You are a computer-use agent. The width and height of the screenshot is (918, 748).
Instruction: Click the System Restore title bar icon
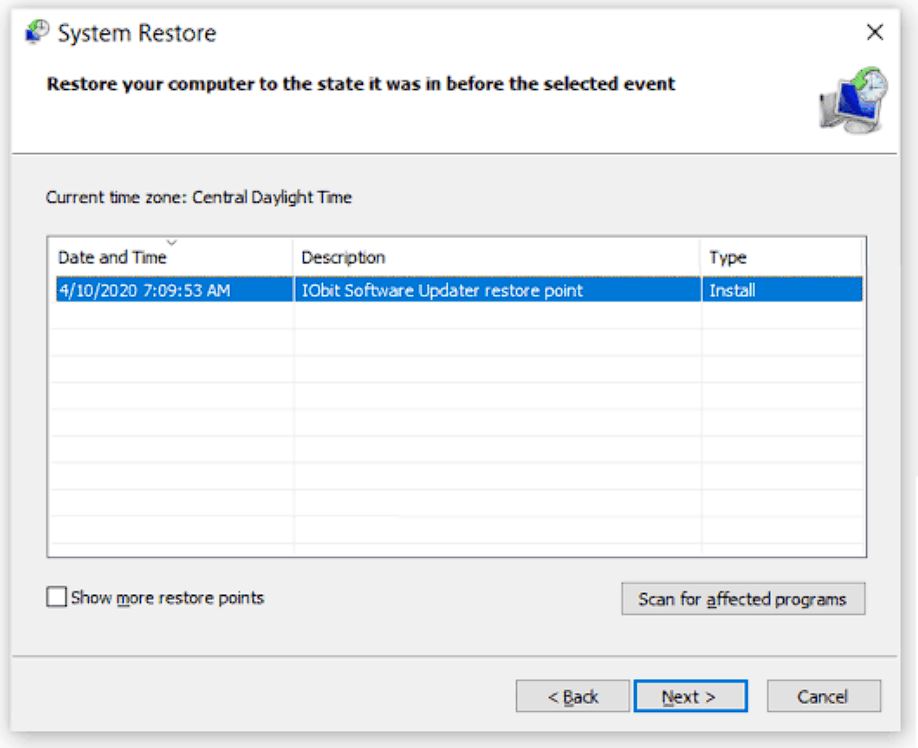pyautogui.click(x=37, y=32)
